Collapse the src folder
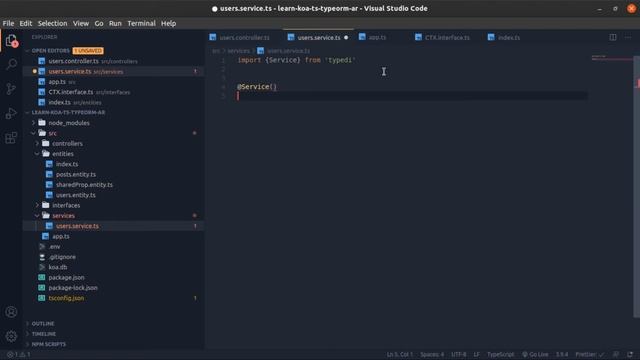Image resolution: width=640 pixels, height=360 pixels. coord(34,133)
